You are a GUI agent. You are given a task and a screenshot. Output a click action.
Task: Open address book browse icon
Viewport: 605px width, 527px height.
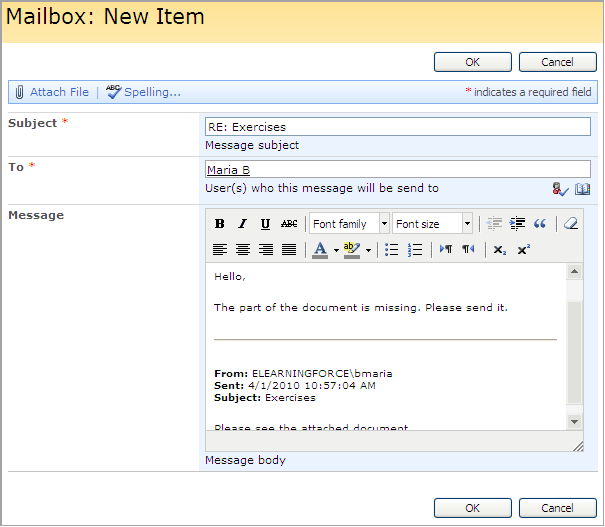click(x=582, y=189)
